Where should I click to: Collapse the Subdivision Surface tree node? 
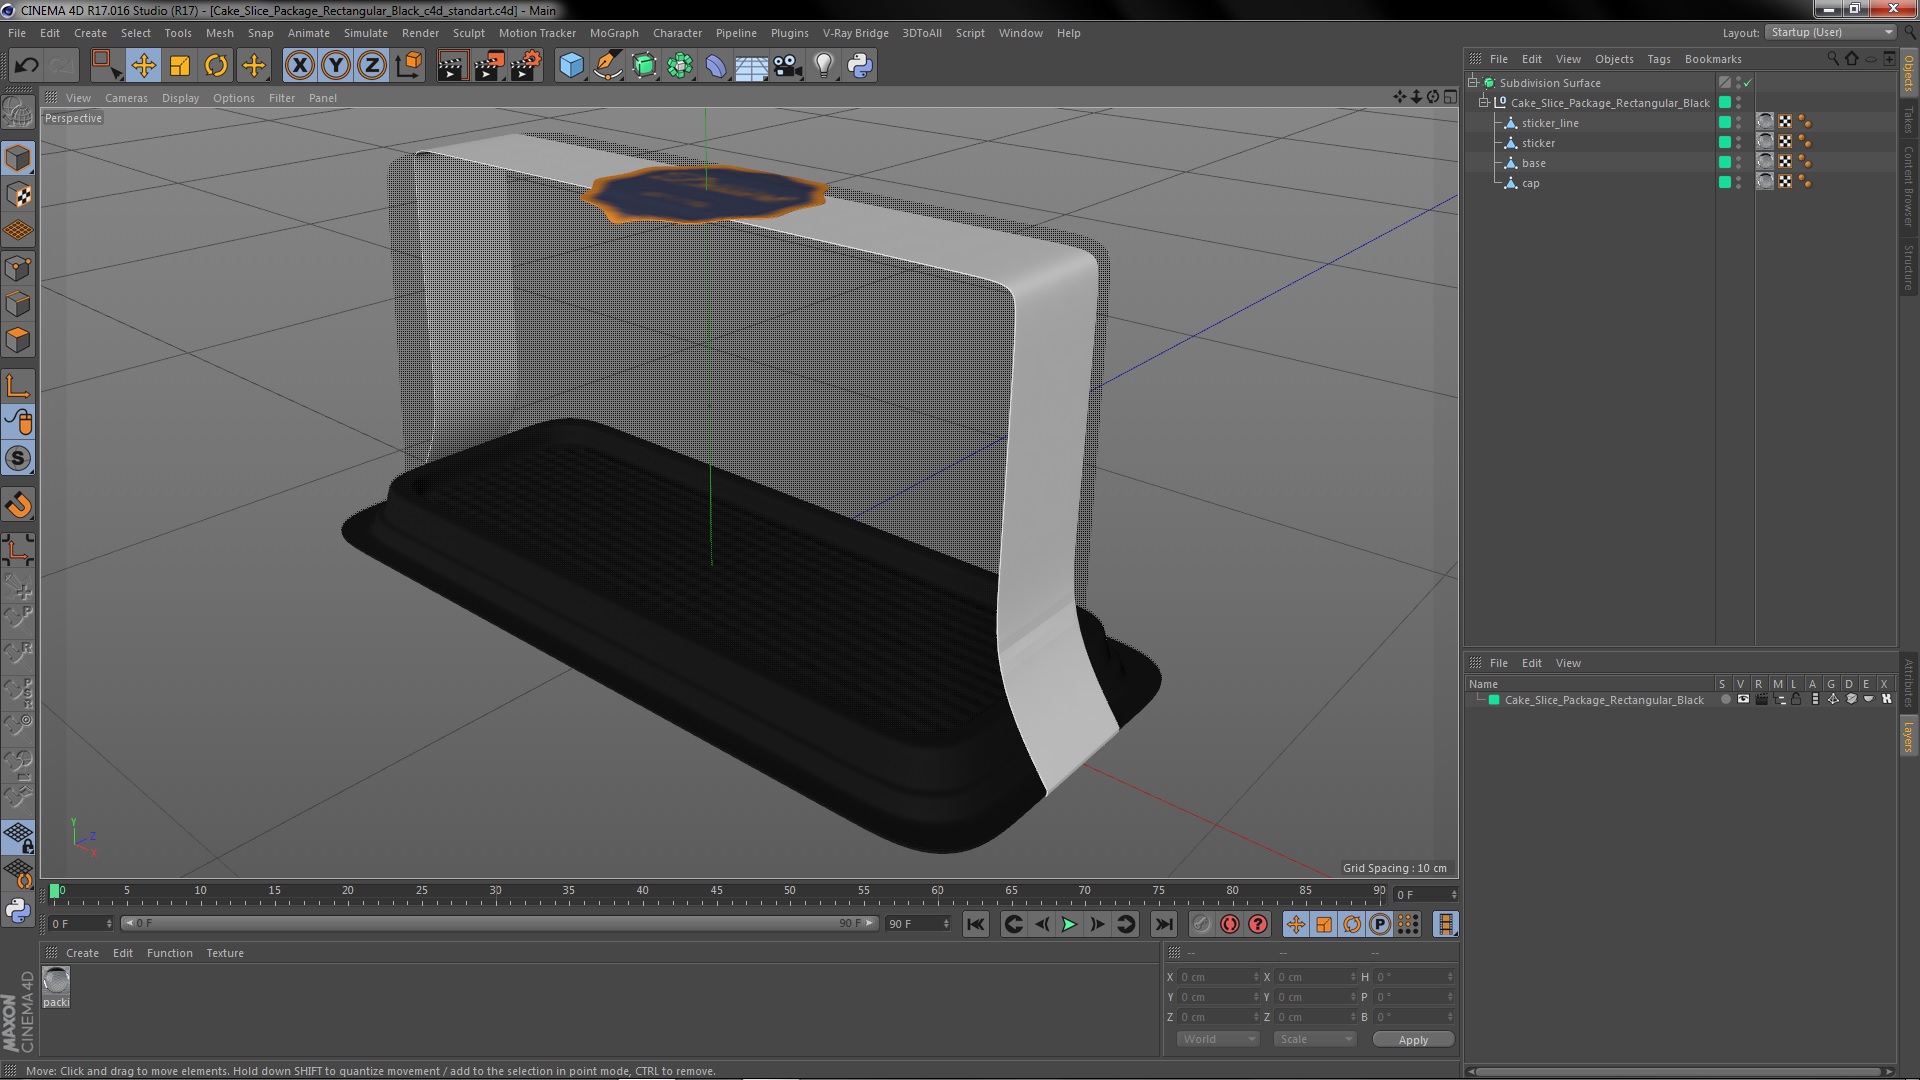(1473, 83)
